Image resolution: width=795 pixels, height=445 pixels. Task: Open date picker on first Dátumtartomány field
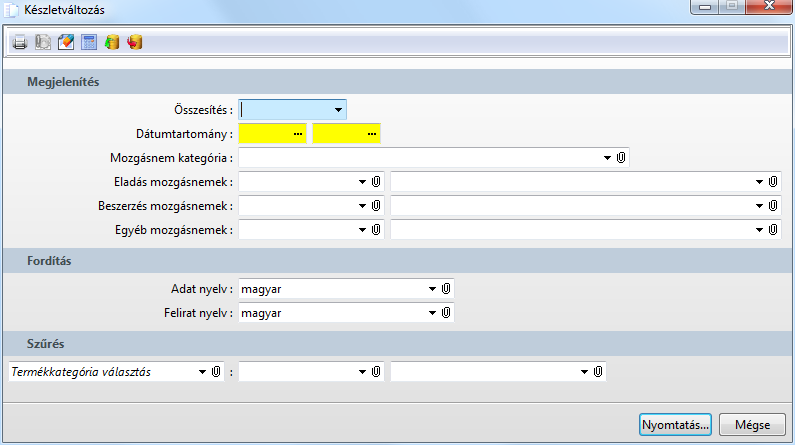(x=298, y=134)
